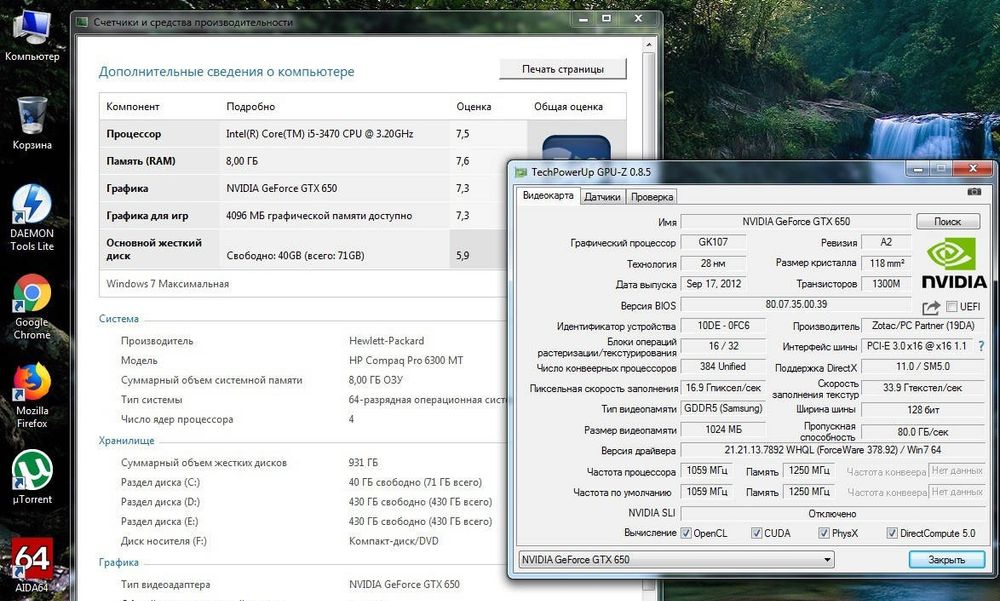Screen dimensions: 1000x601
Task: Click Оценка column header
Action: coord(474,107)
